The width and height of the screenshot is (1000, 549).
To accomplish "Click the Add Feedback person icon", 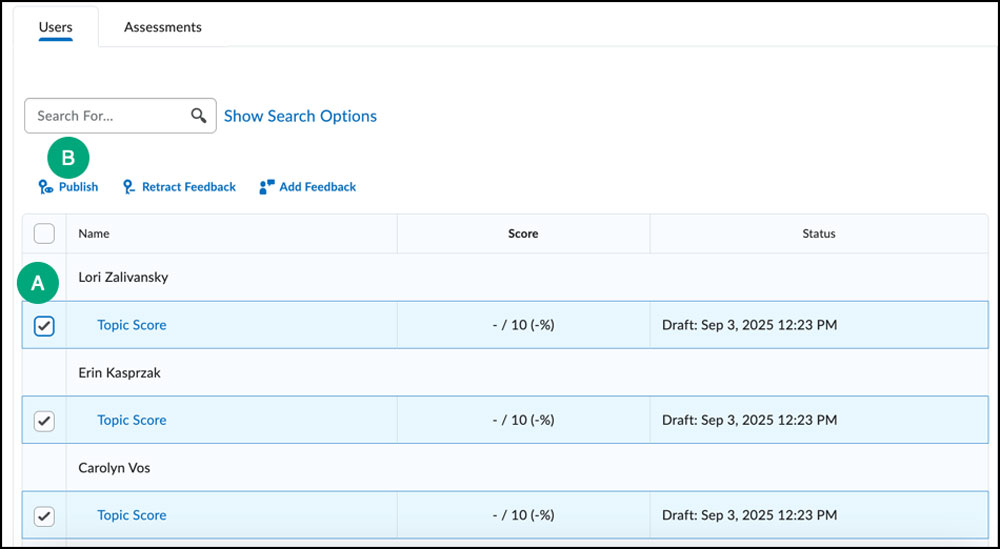I will 267,187.
